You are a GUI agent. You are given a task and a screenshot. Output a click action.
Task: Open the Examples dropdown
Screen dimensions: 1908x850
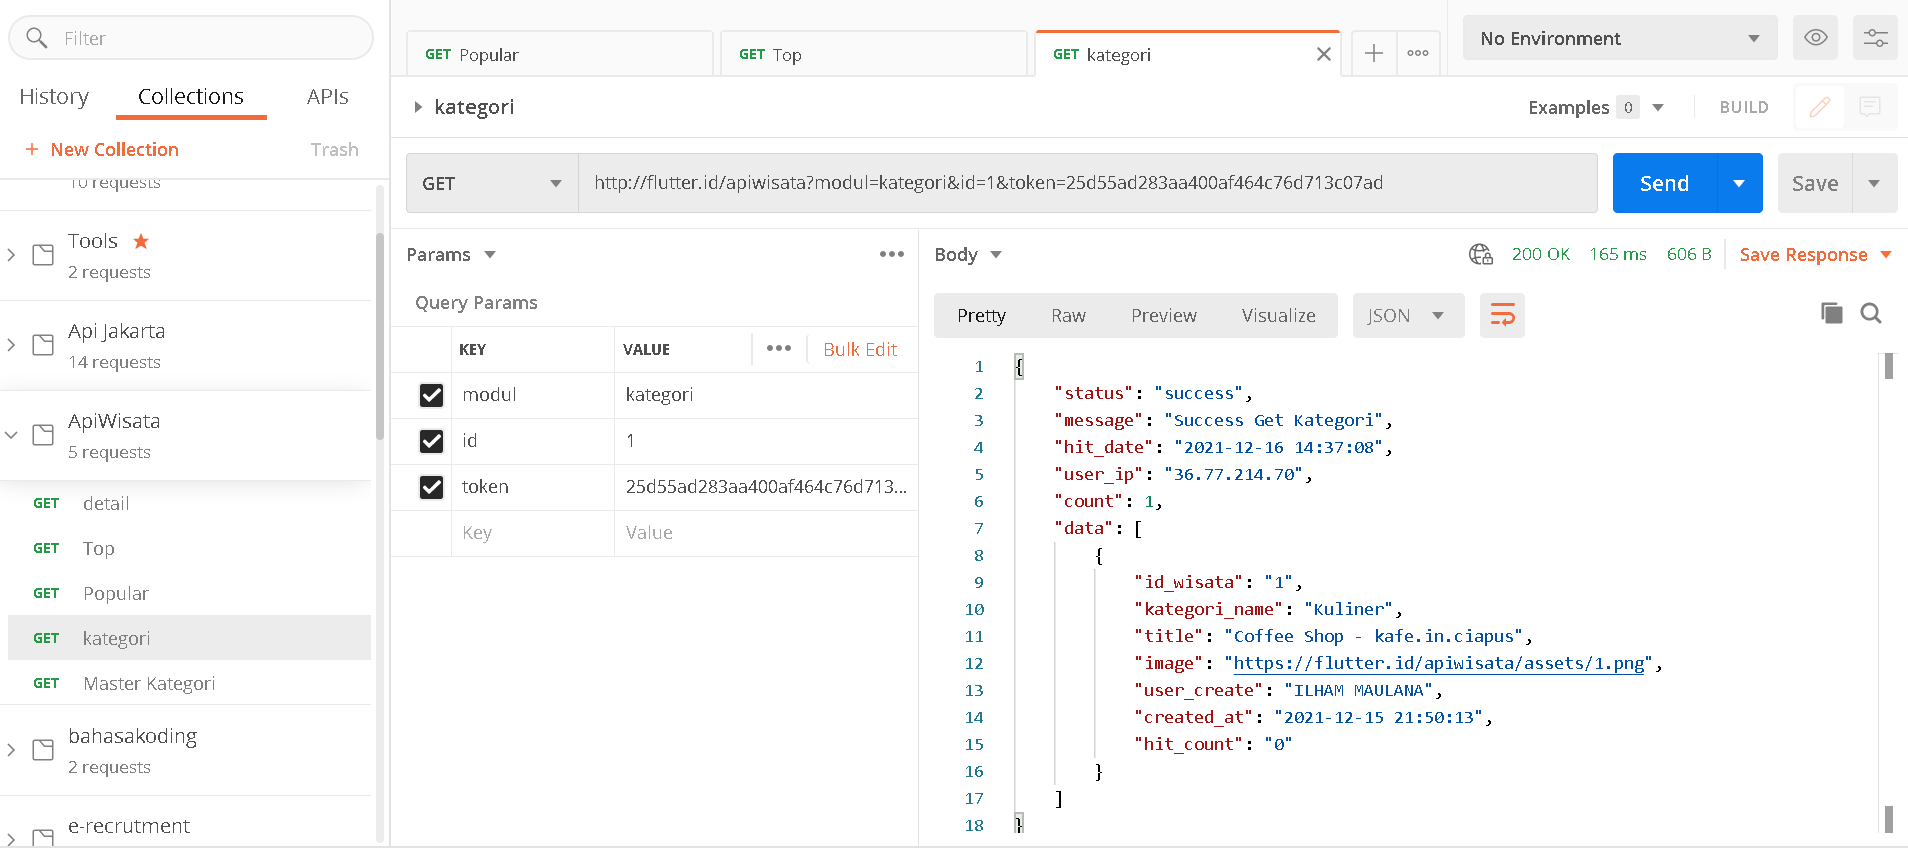1658,107
